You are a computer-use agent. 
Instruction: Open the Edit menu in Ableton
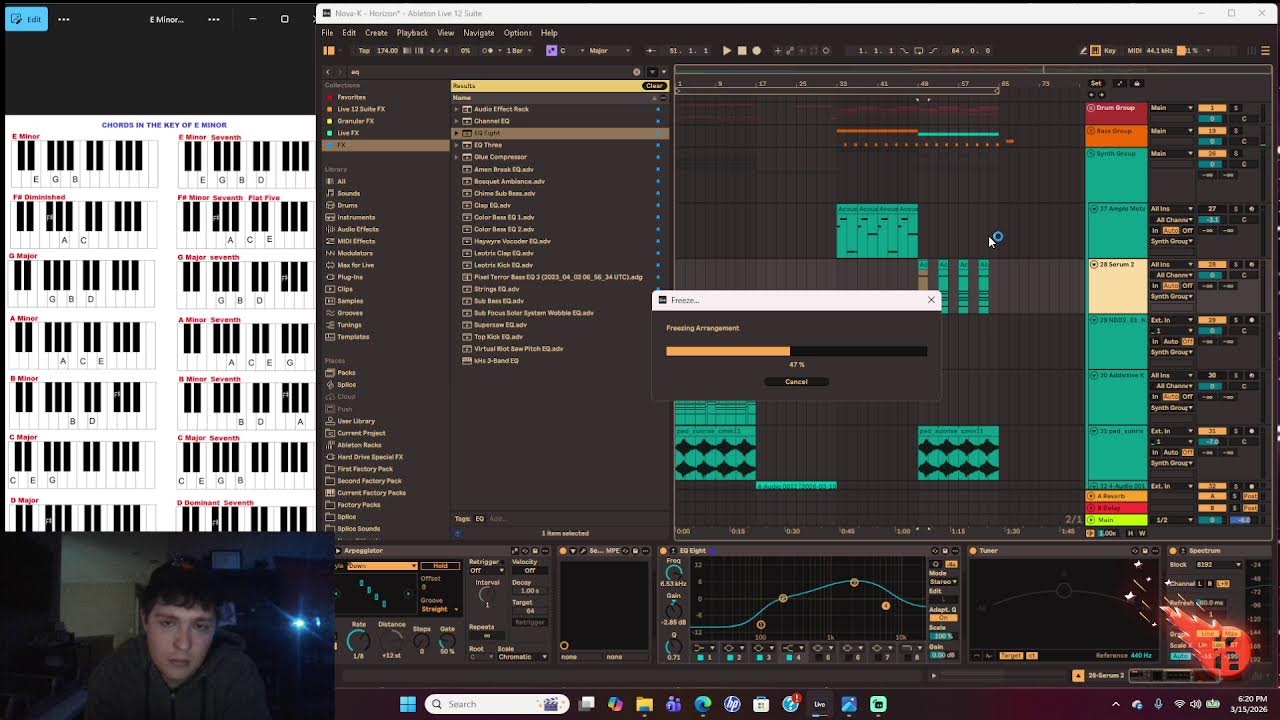[349, 32]
